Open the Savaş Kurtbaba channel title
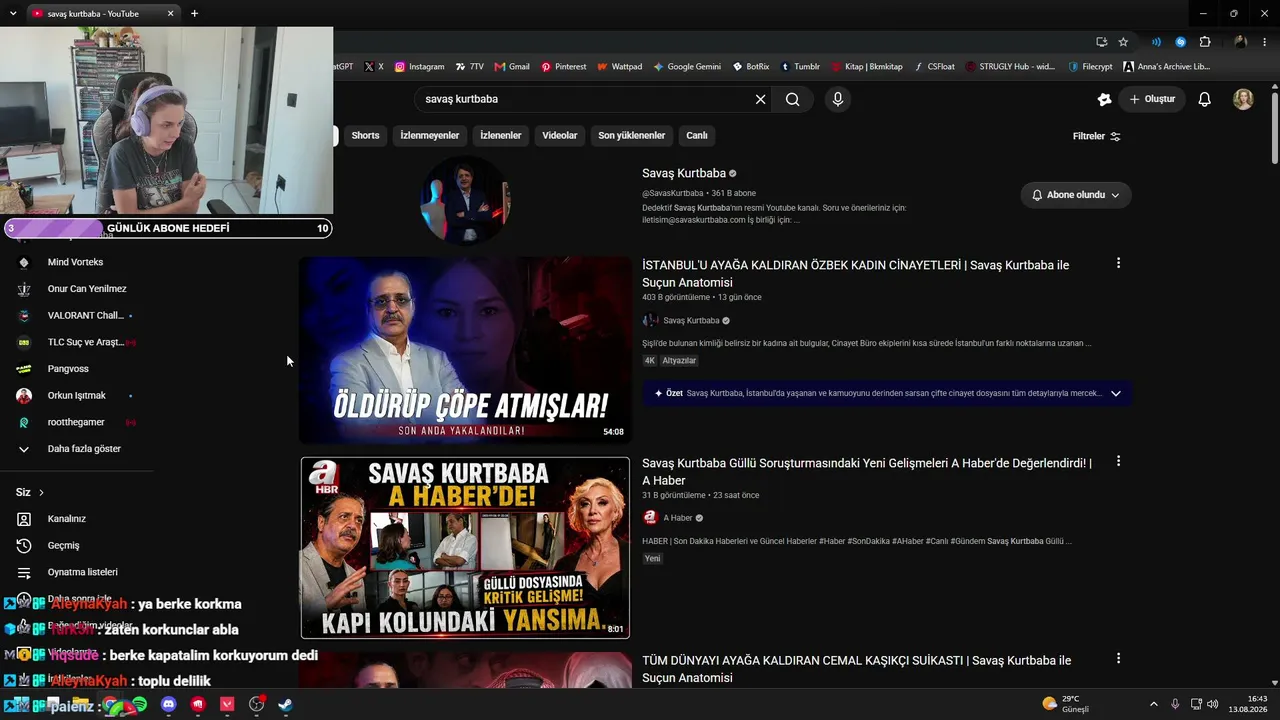 pos(684,173)
